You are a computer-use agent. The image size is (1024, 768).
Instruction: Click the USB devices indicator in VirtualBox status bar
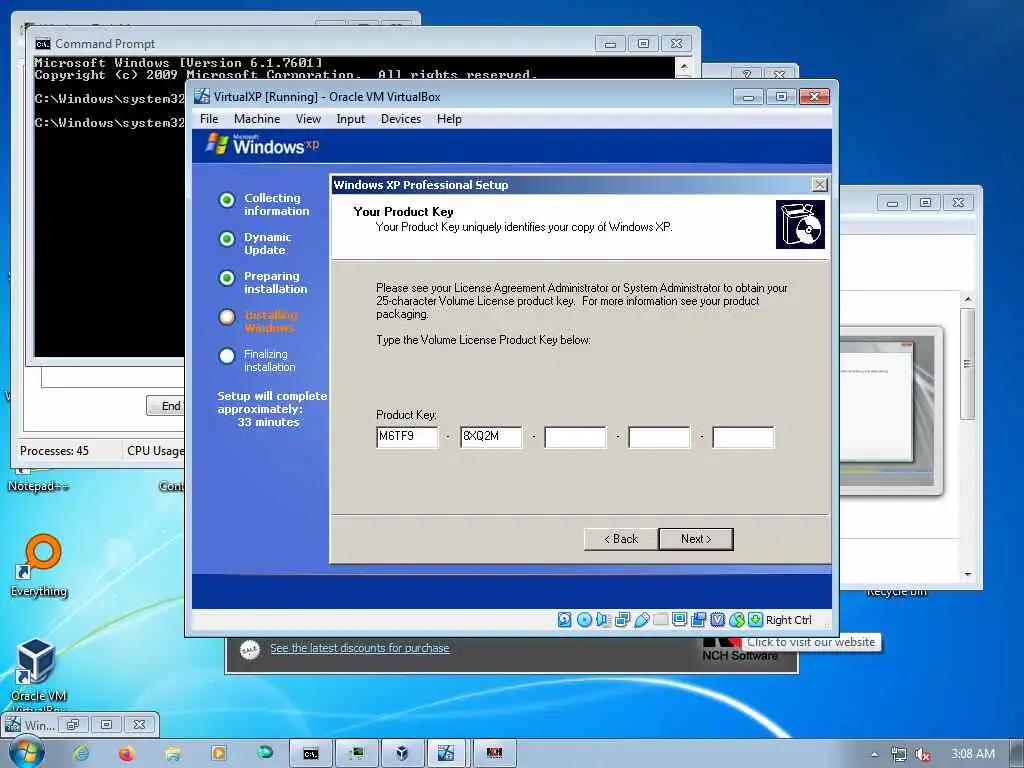tap(641, 620)
